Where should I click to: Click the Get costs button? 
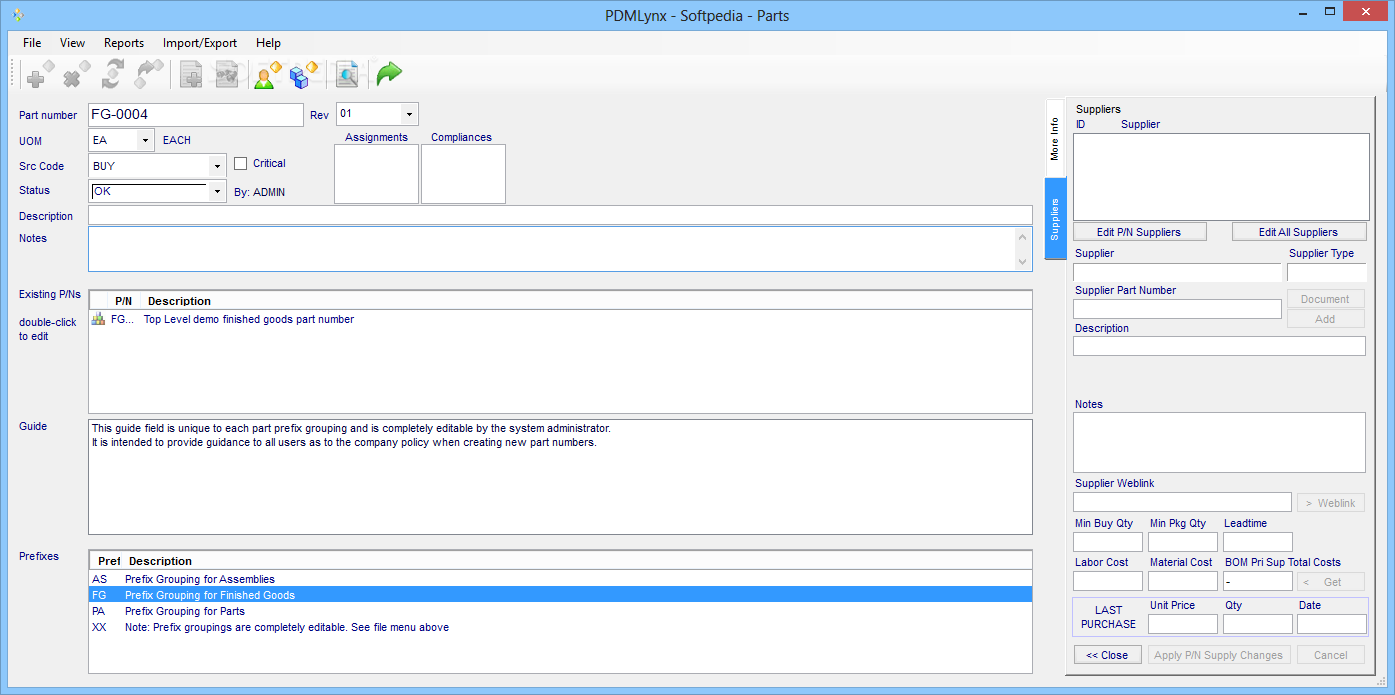click(x=1330, y=582)
